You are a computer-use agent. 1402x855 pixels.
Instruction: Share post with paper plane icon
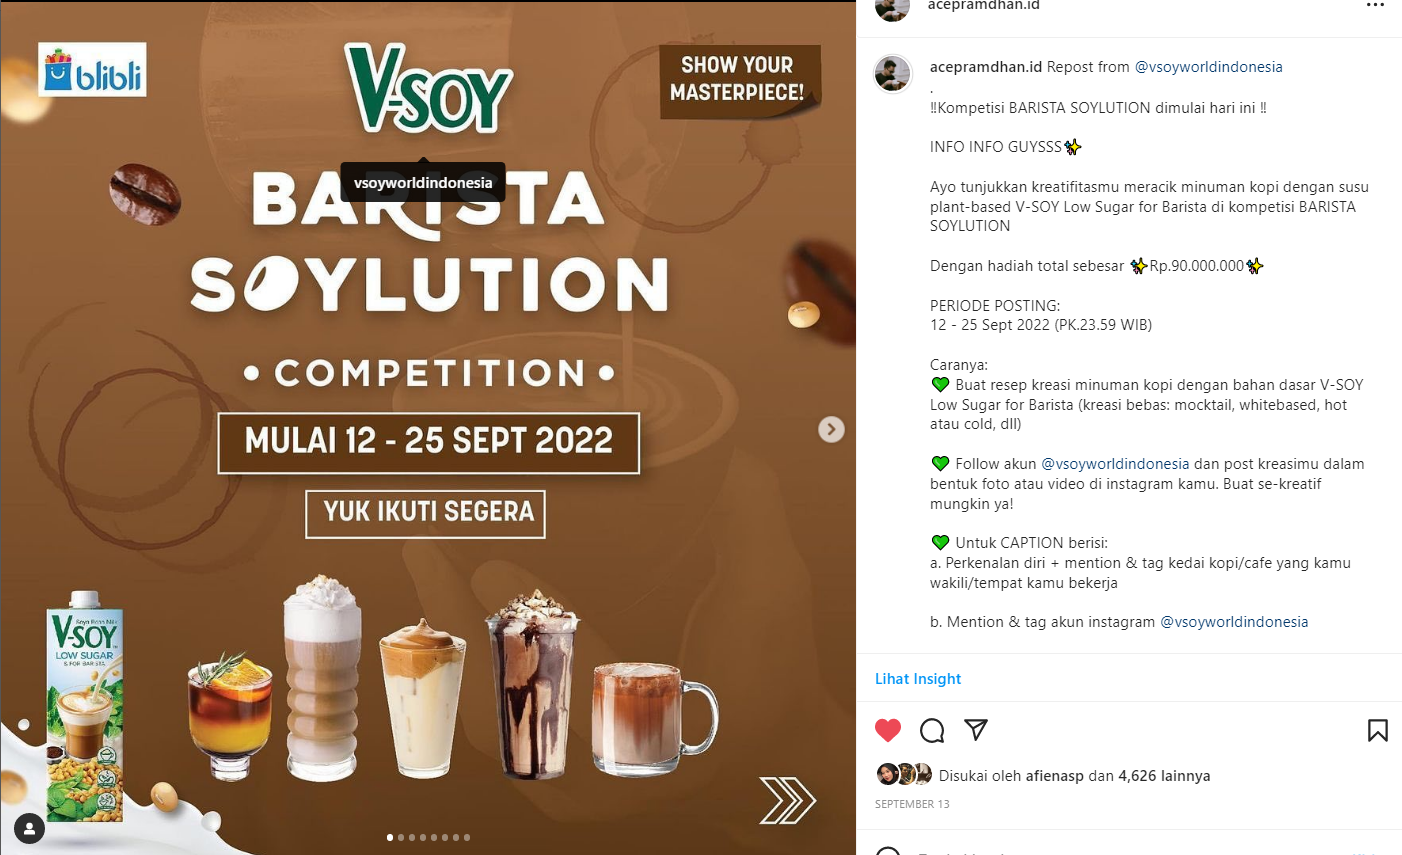[x=976, y=730]
